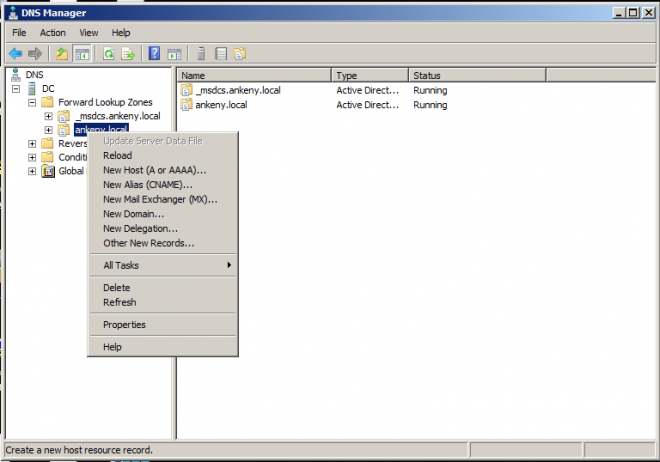Screen dimensions: 660x462
Task: Maximize the DNS Manager window
Action: [x=633, y=13]
